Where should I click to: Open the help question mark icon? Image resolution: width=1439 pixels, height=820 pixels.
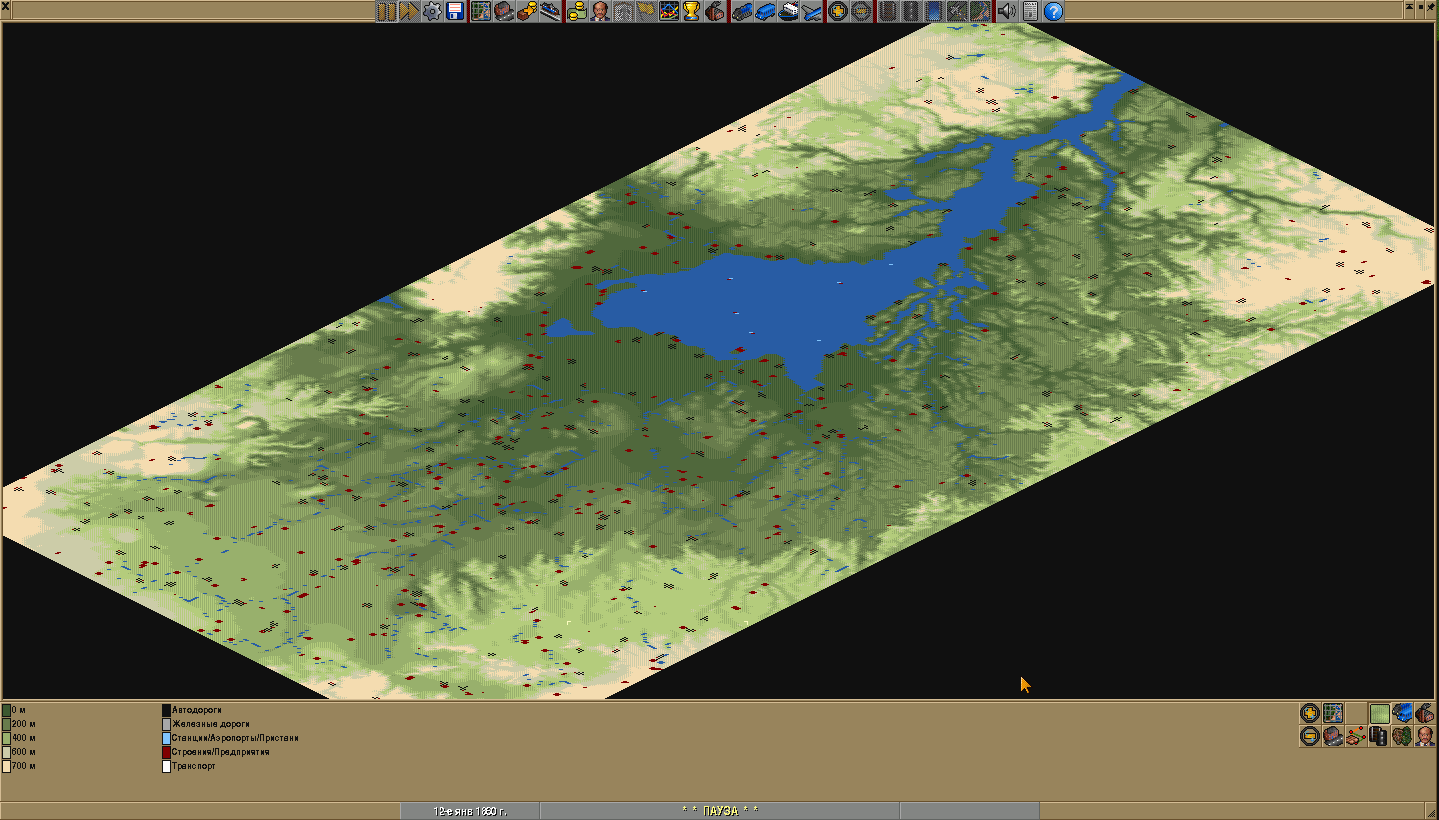coord(1053,11)
